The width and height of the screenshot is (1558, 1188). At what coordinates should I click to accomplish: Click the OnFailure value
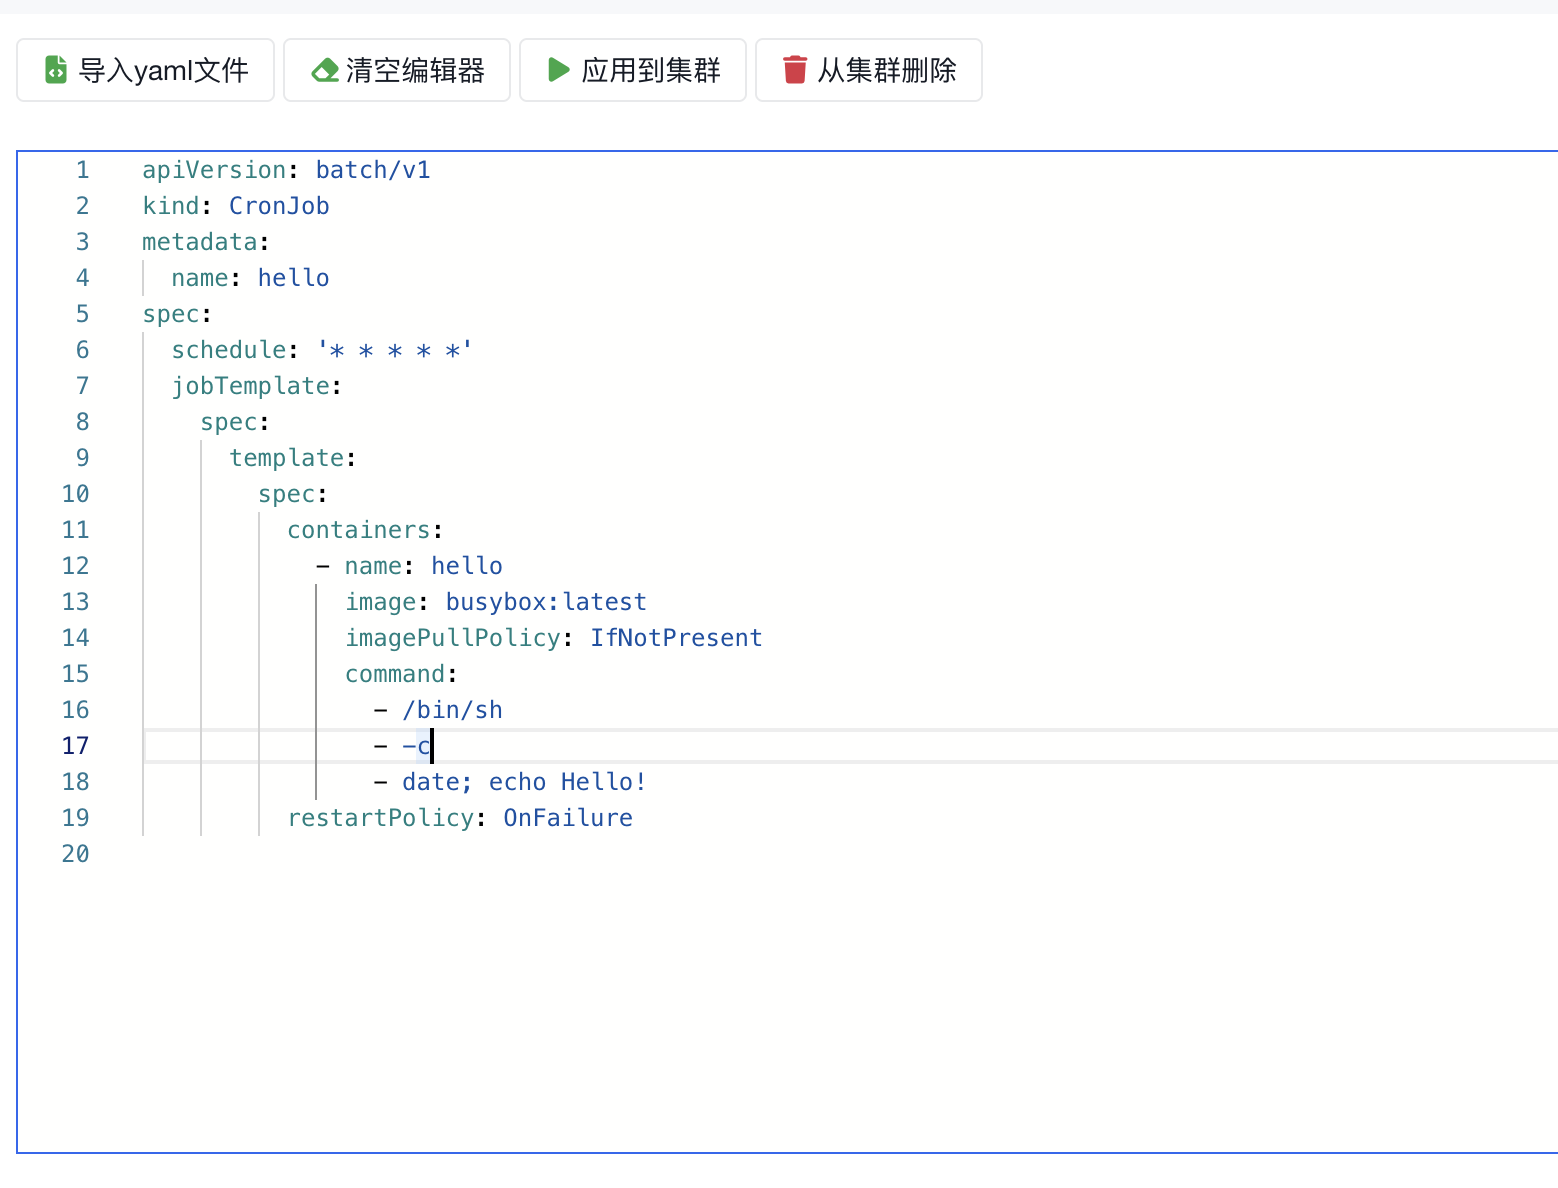[x=568, y=818]
